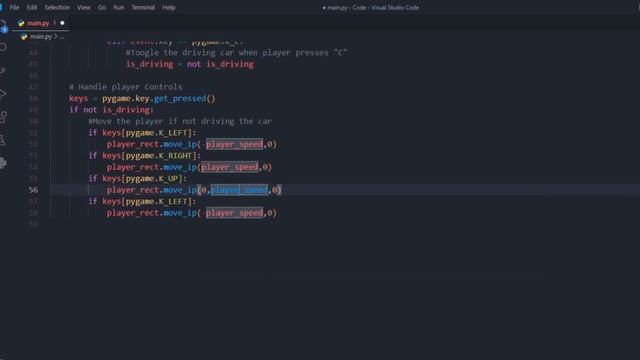Open the Terminal menu

(x=143, y=7)
